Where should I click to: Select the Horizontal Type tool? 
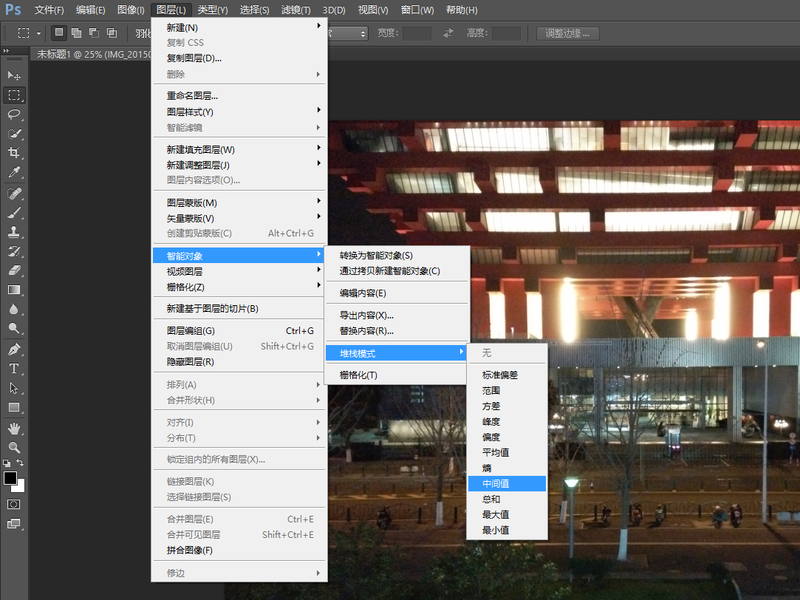14,368
